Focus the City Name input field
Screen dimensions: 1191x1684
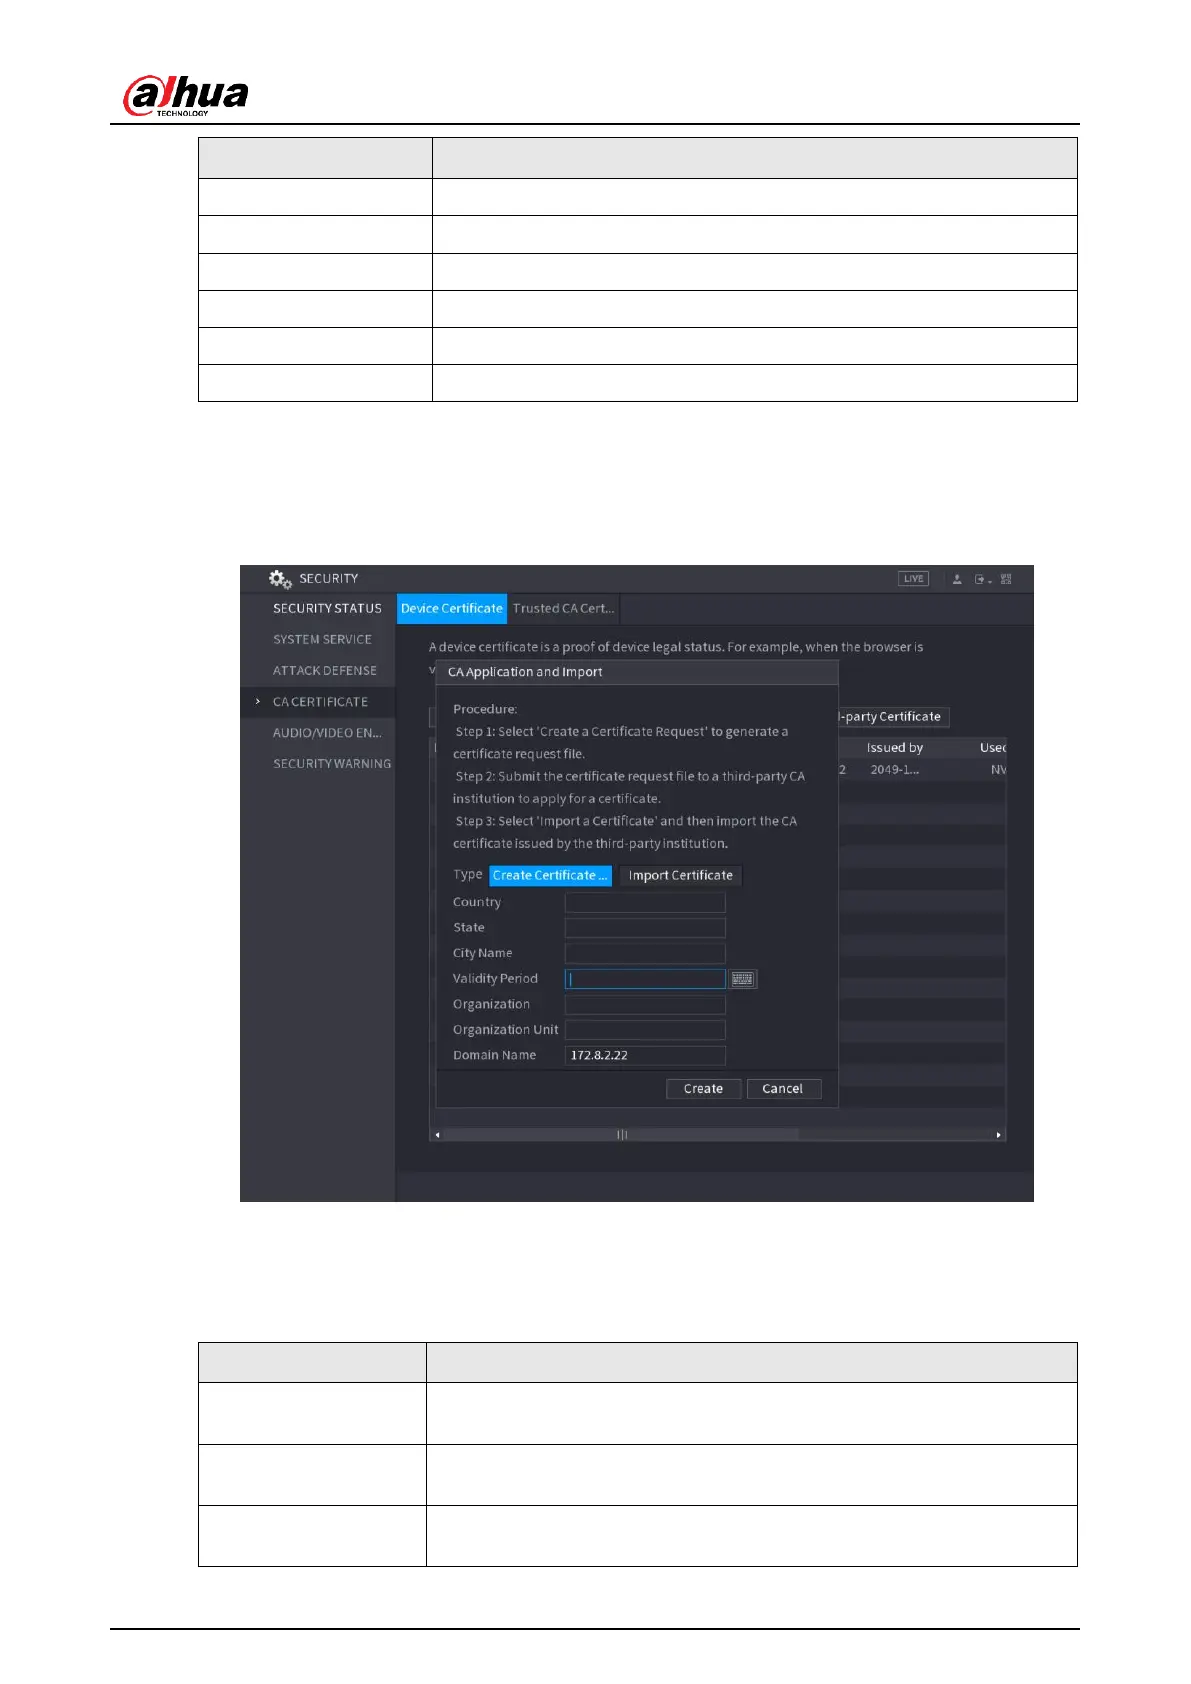(x=645, y=953)
